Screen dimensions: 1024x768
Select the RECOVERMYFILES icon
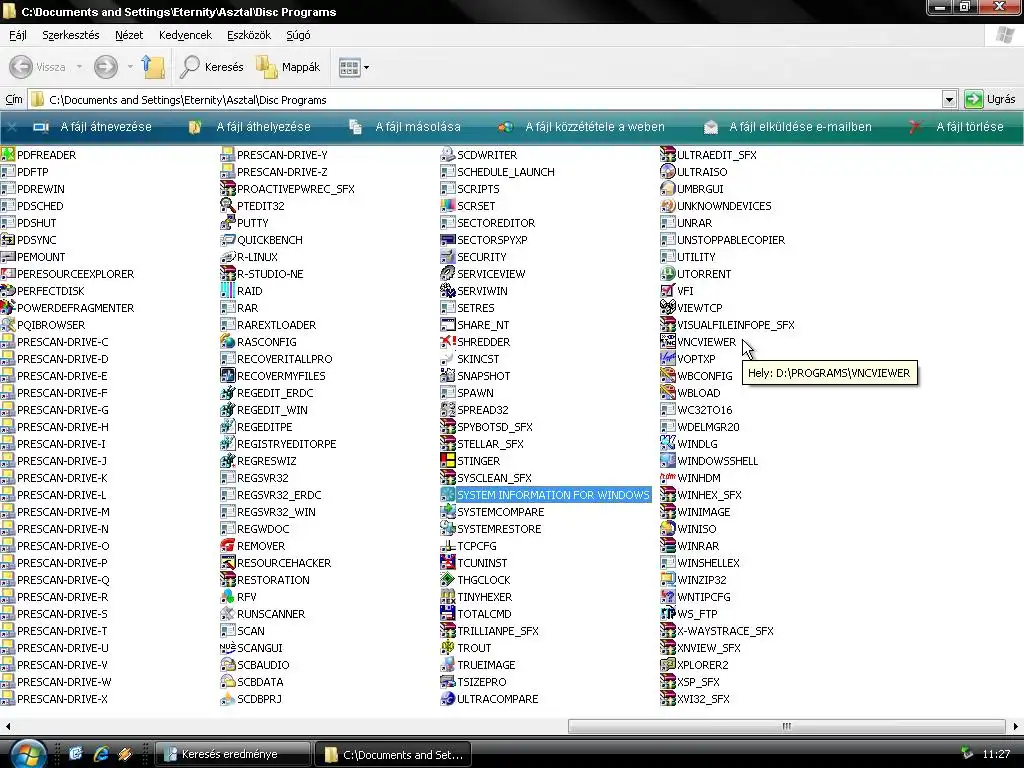[x=227, y=376]
